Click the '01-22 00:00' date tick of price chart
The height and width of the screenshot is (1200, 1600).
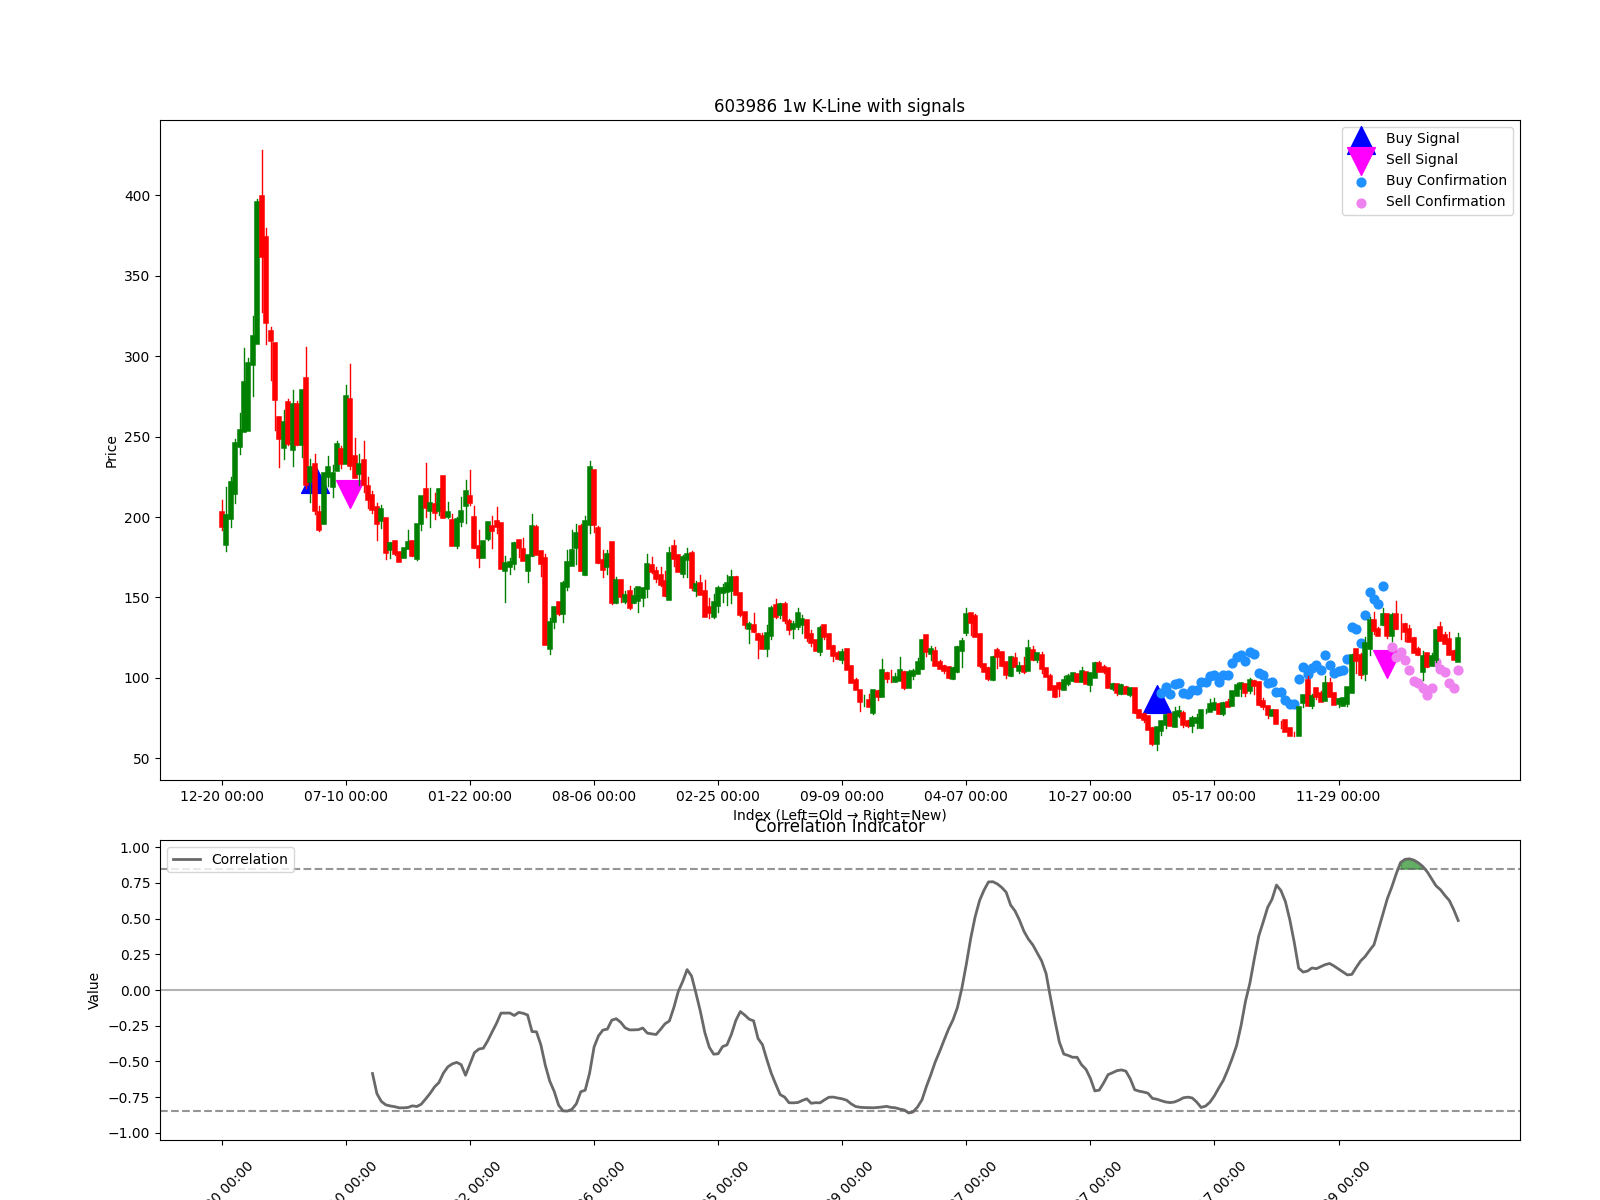tap(470, 797)
